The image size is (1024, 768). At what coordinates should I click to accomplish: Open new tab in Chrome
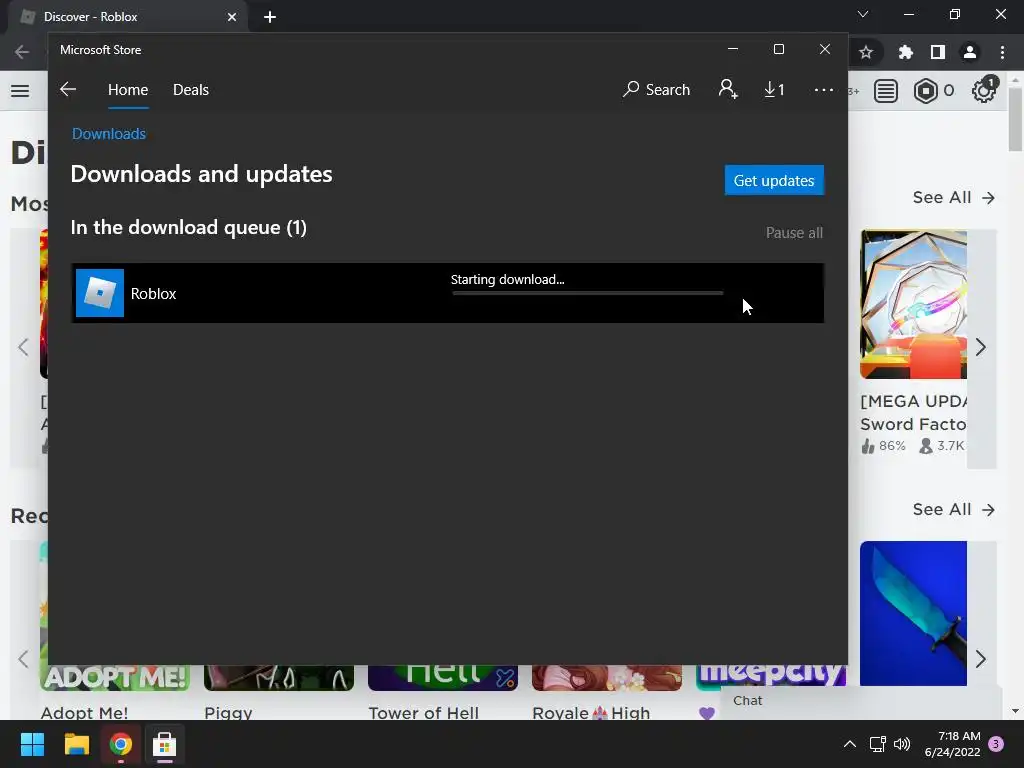270,17
